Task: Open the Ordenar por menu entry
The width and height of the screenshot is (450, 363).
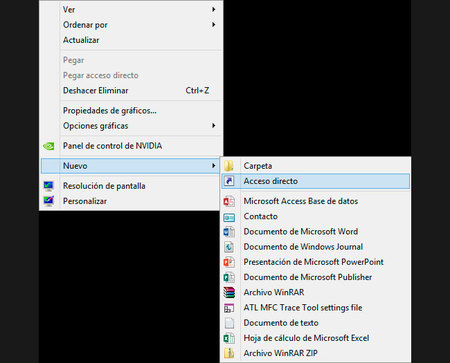Action: point(131,25)
